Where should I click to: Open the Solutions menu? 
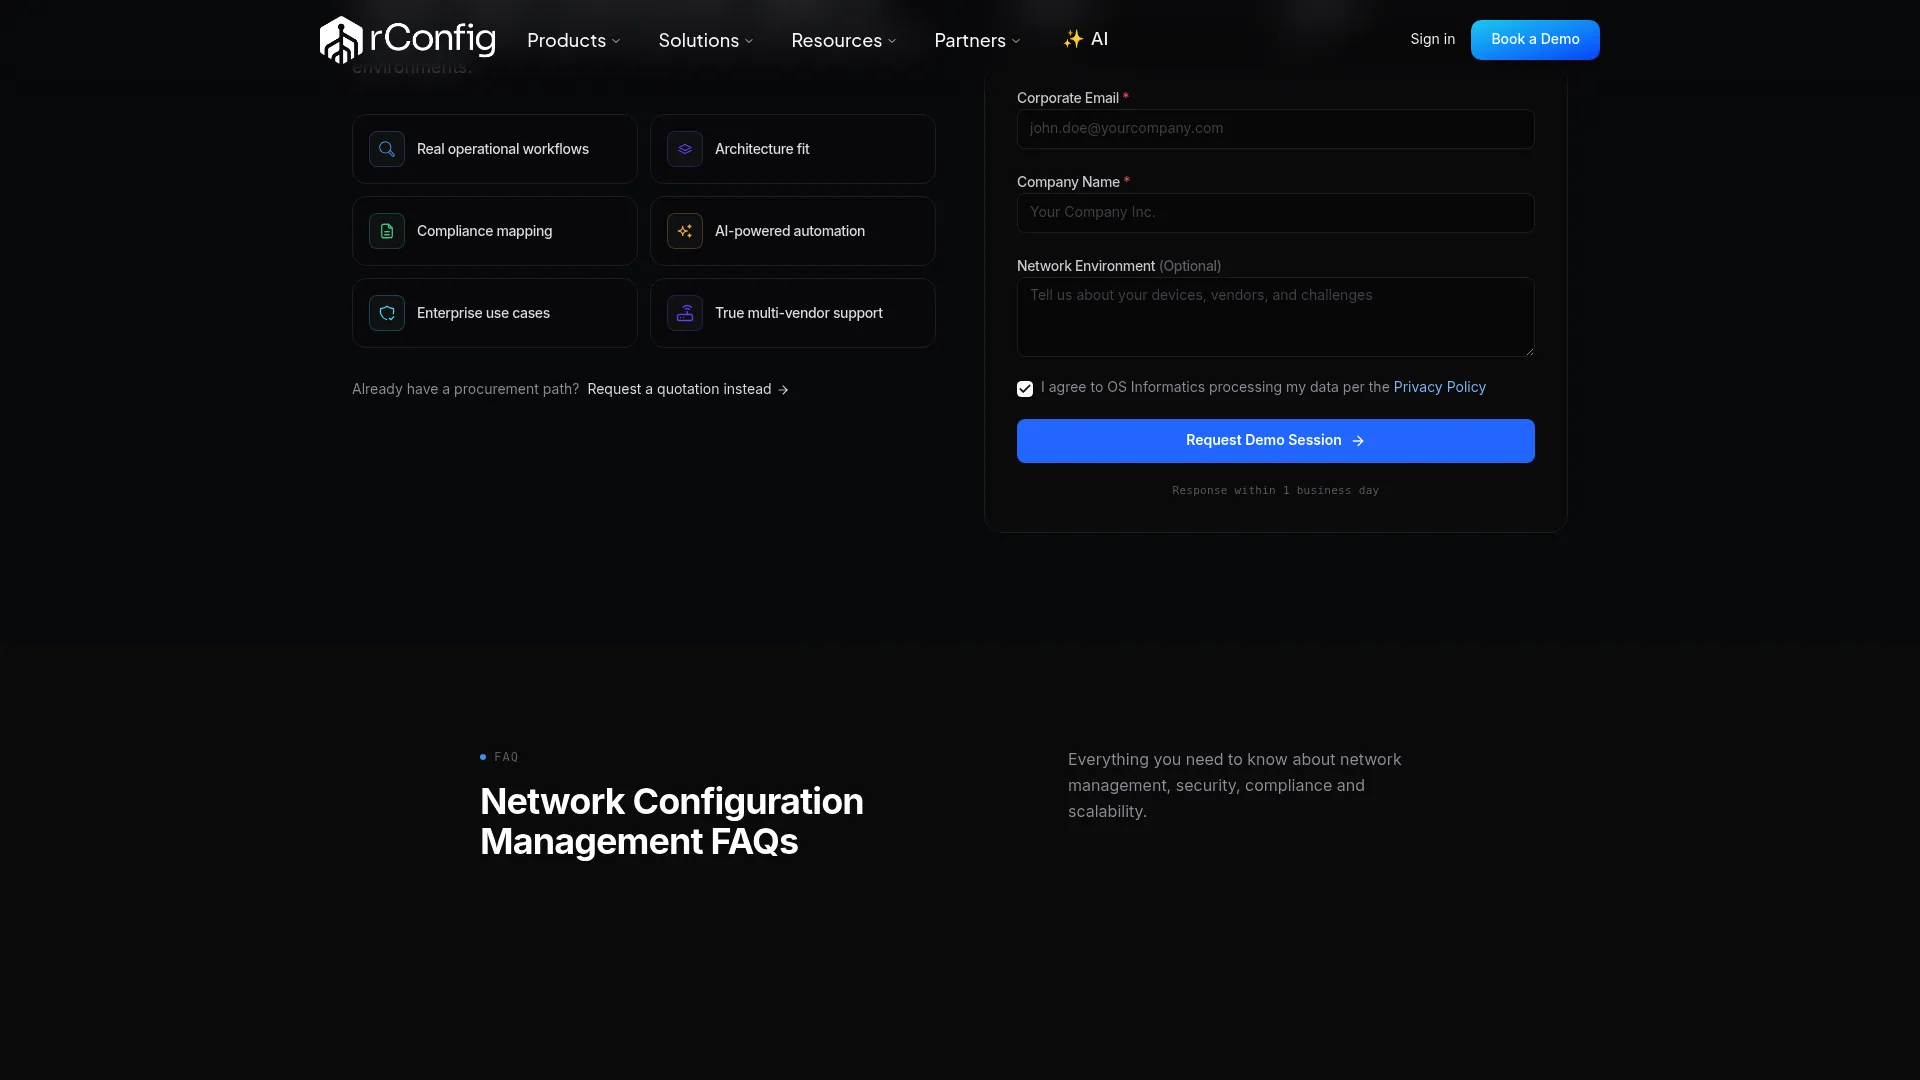click(x=706, y=40)
